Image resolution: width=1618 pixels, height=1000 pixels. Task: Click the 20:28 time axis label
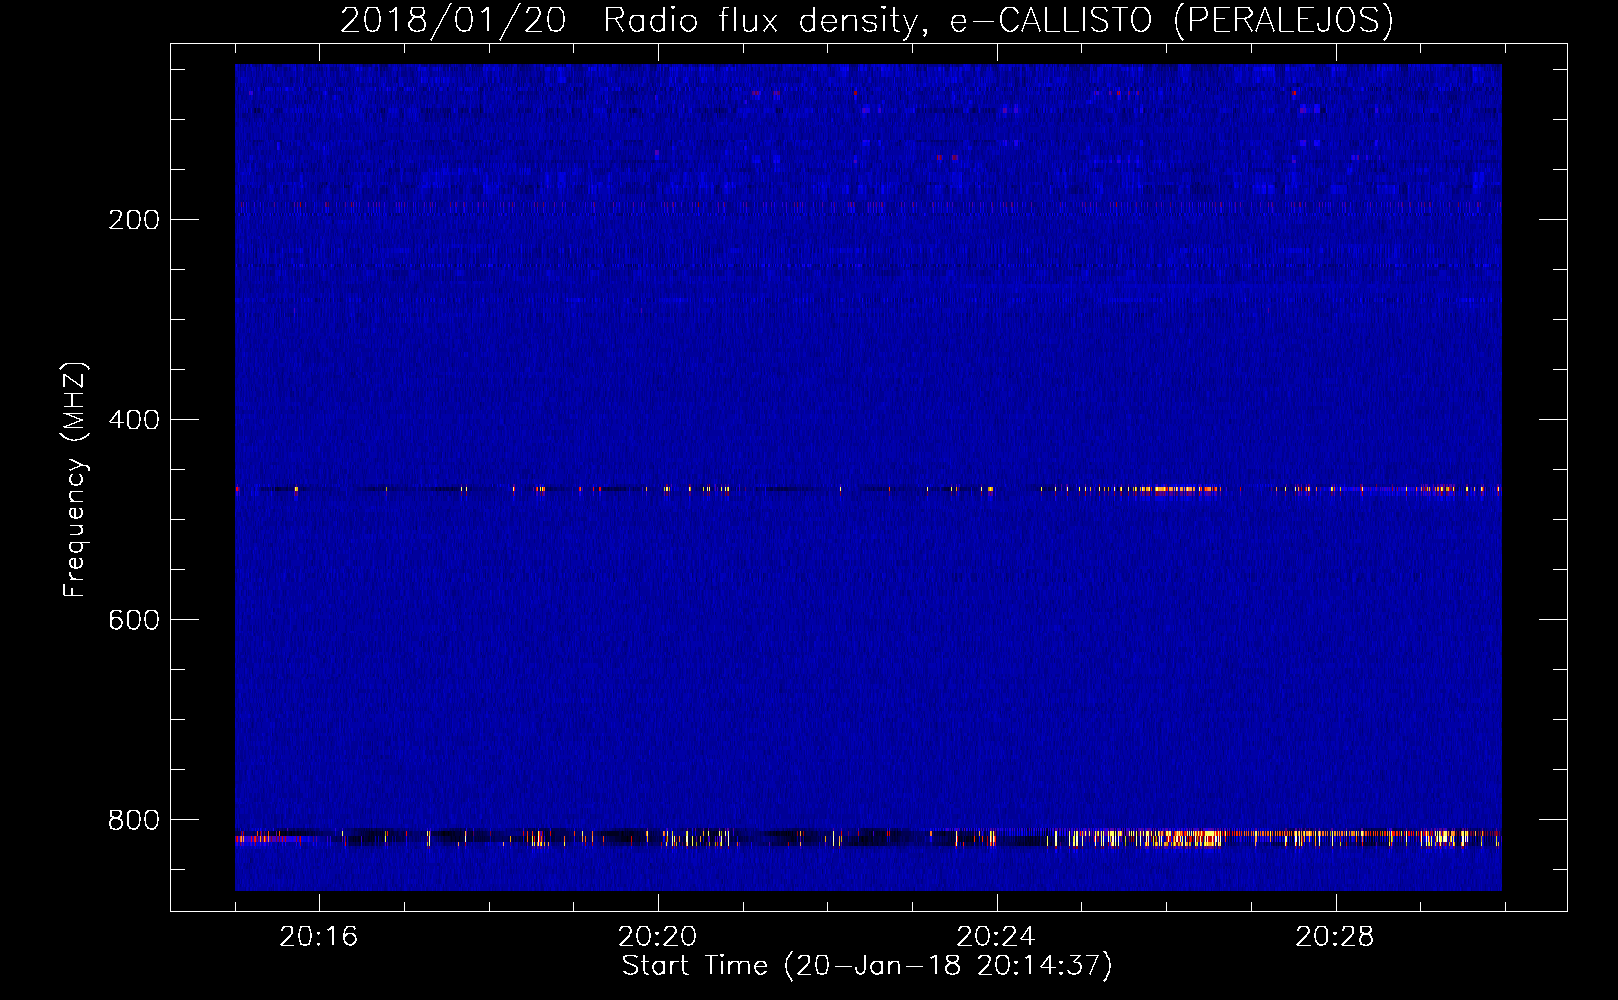pos(1335,937)
